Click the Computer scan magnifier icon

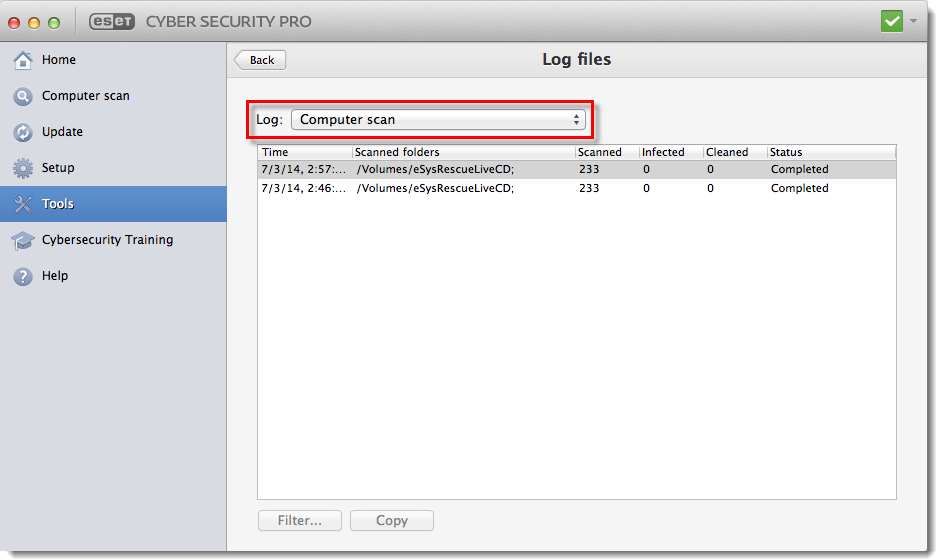(23, 96)
